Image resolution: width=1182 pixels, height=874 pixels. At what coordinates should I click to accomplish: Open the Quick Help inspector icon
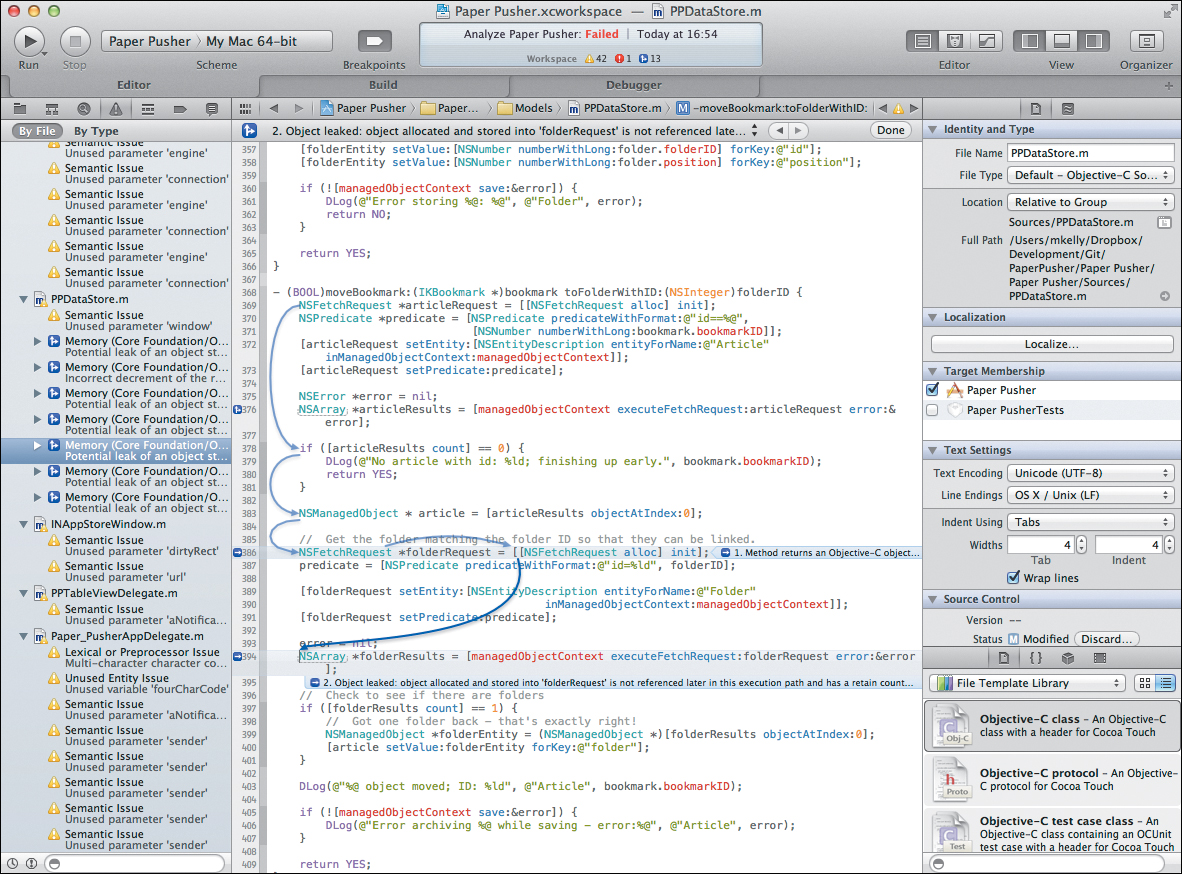[1068, 109]
